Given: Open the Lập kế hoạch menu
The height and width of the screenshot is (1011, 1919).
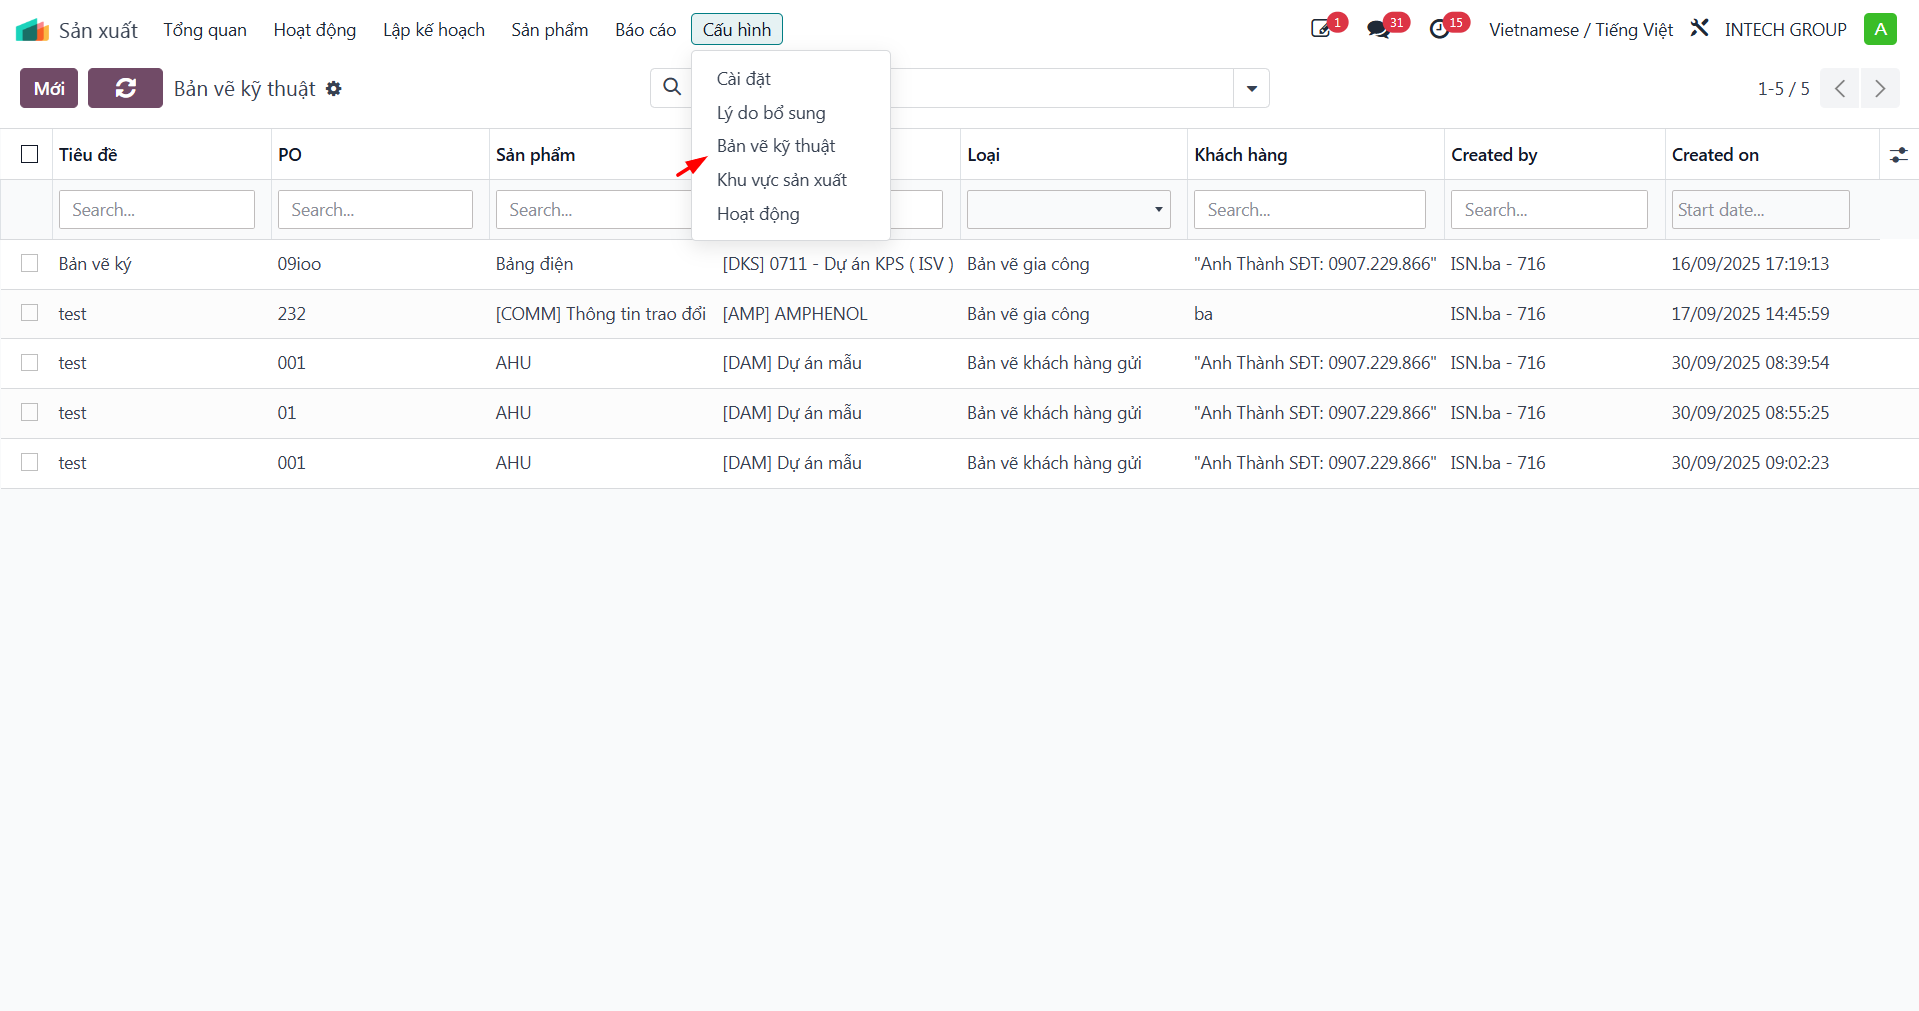Looking at the screenshot, I should pyautogui.click(x=434, y=30).
